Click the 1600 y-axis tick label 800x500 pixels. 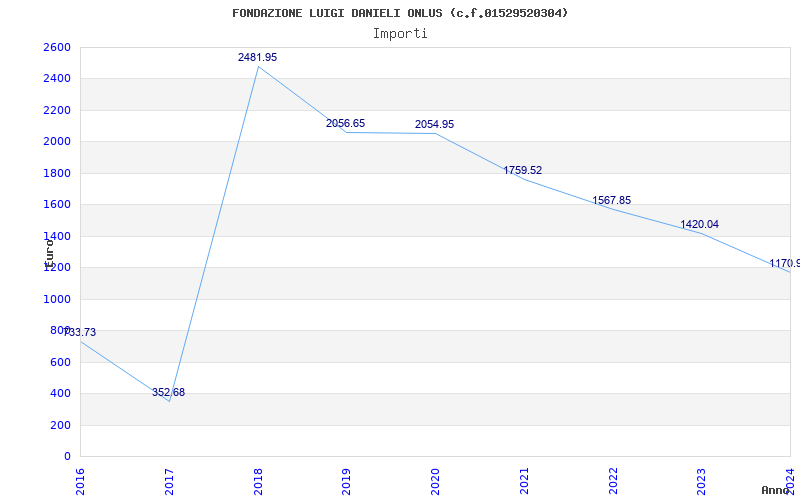pyautogui.click(x=58, y=205)
